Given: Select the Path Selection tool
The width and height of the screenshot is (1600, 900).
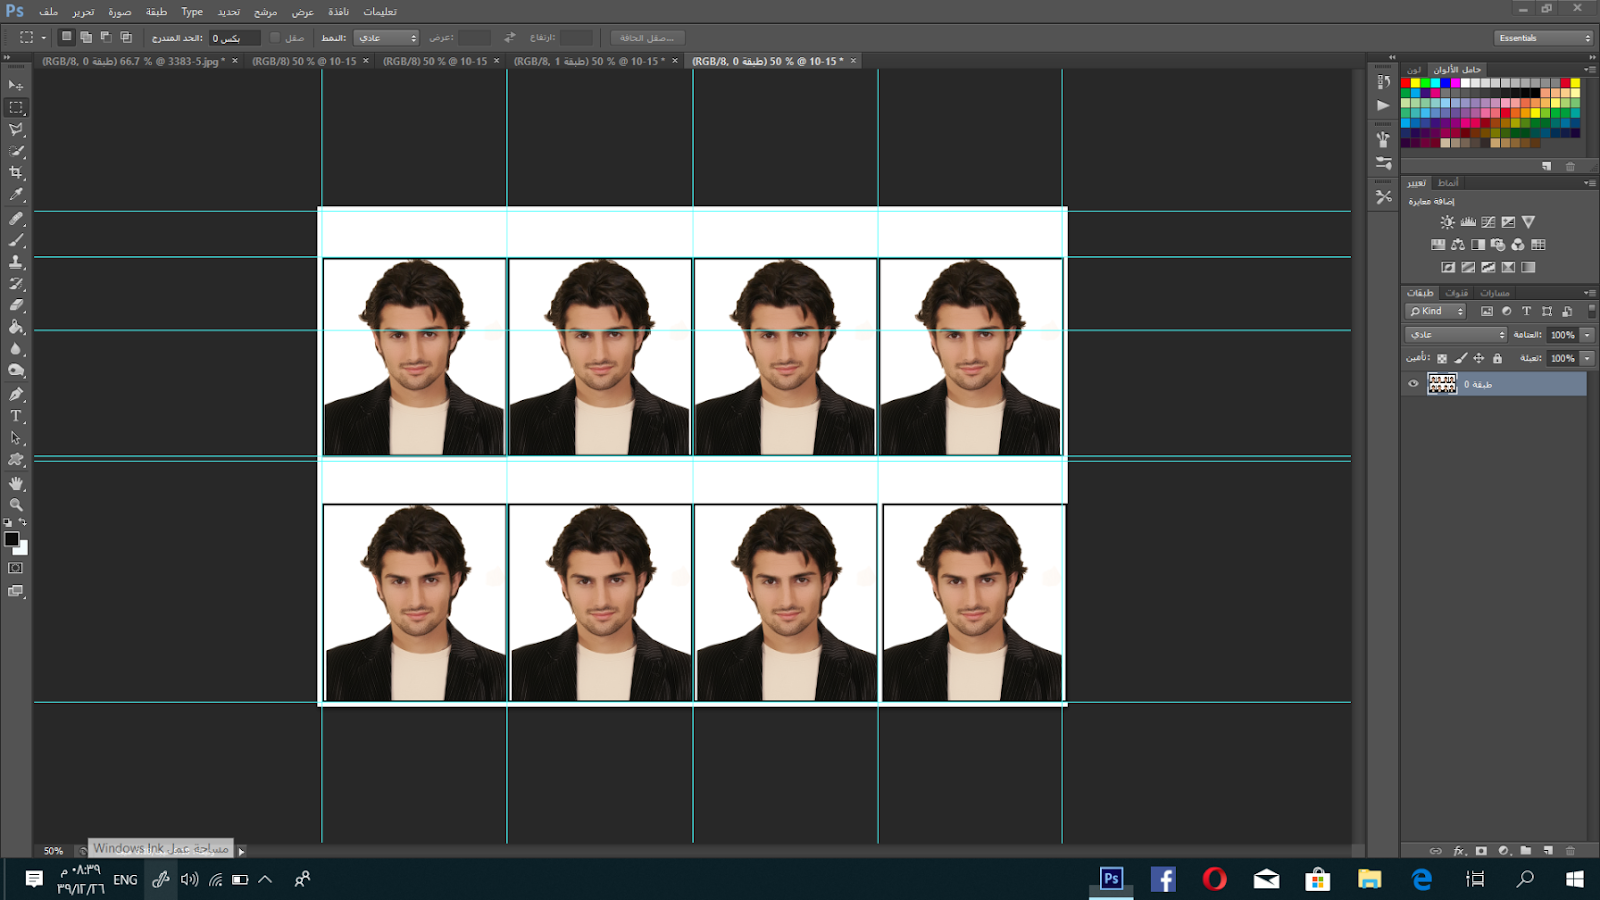Looking at the screenshot, I should pos(16,438).
